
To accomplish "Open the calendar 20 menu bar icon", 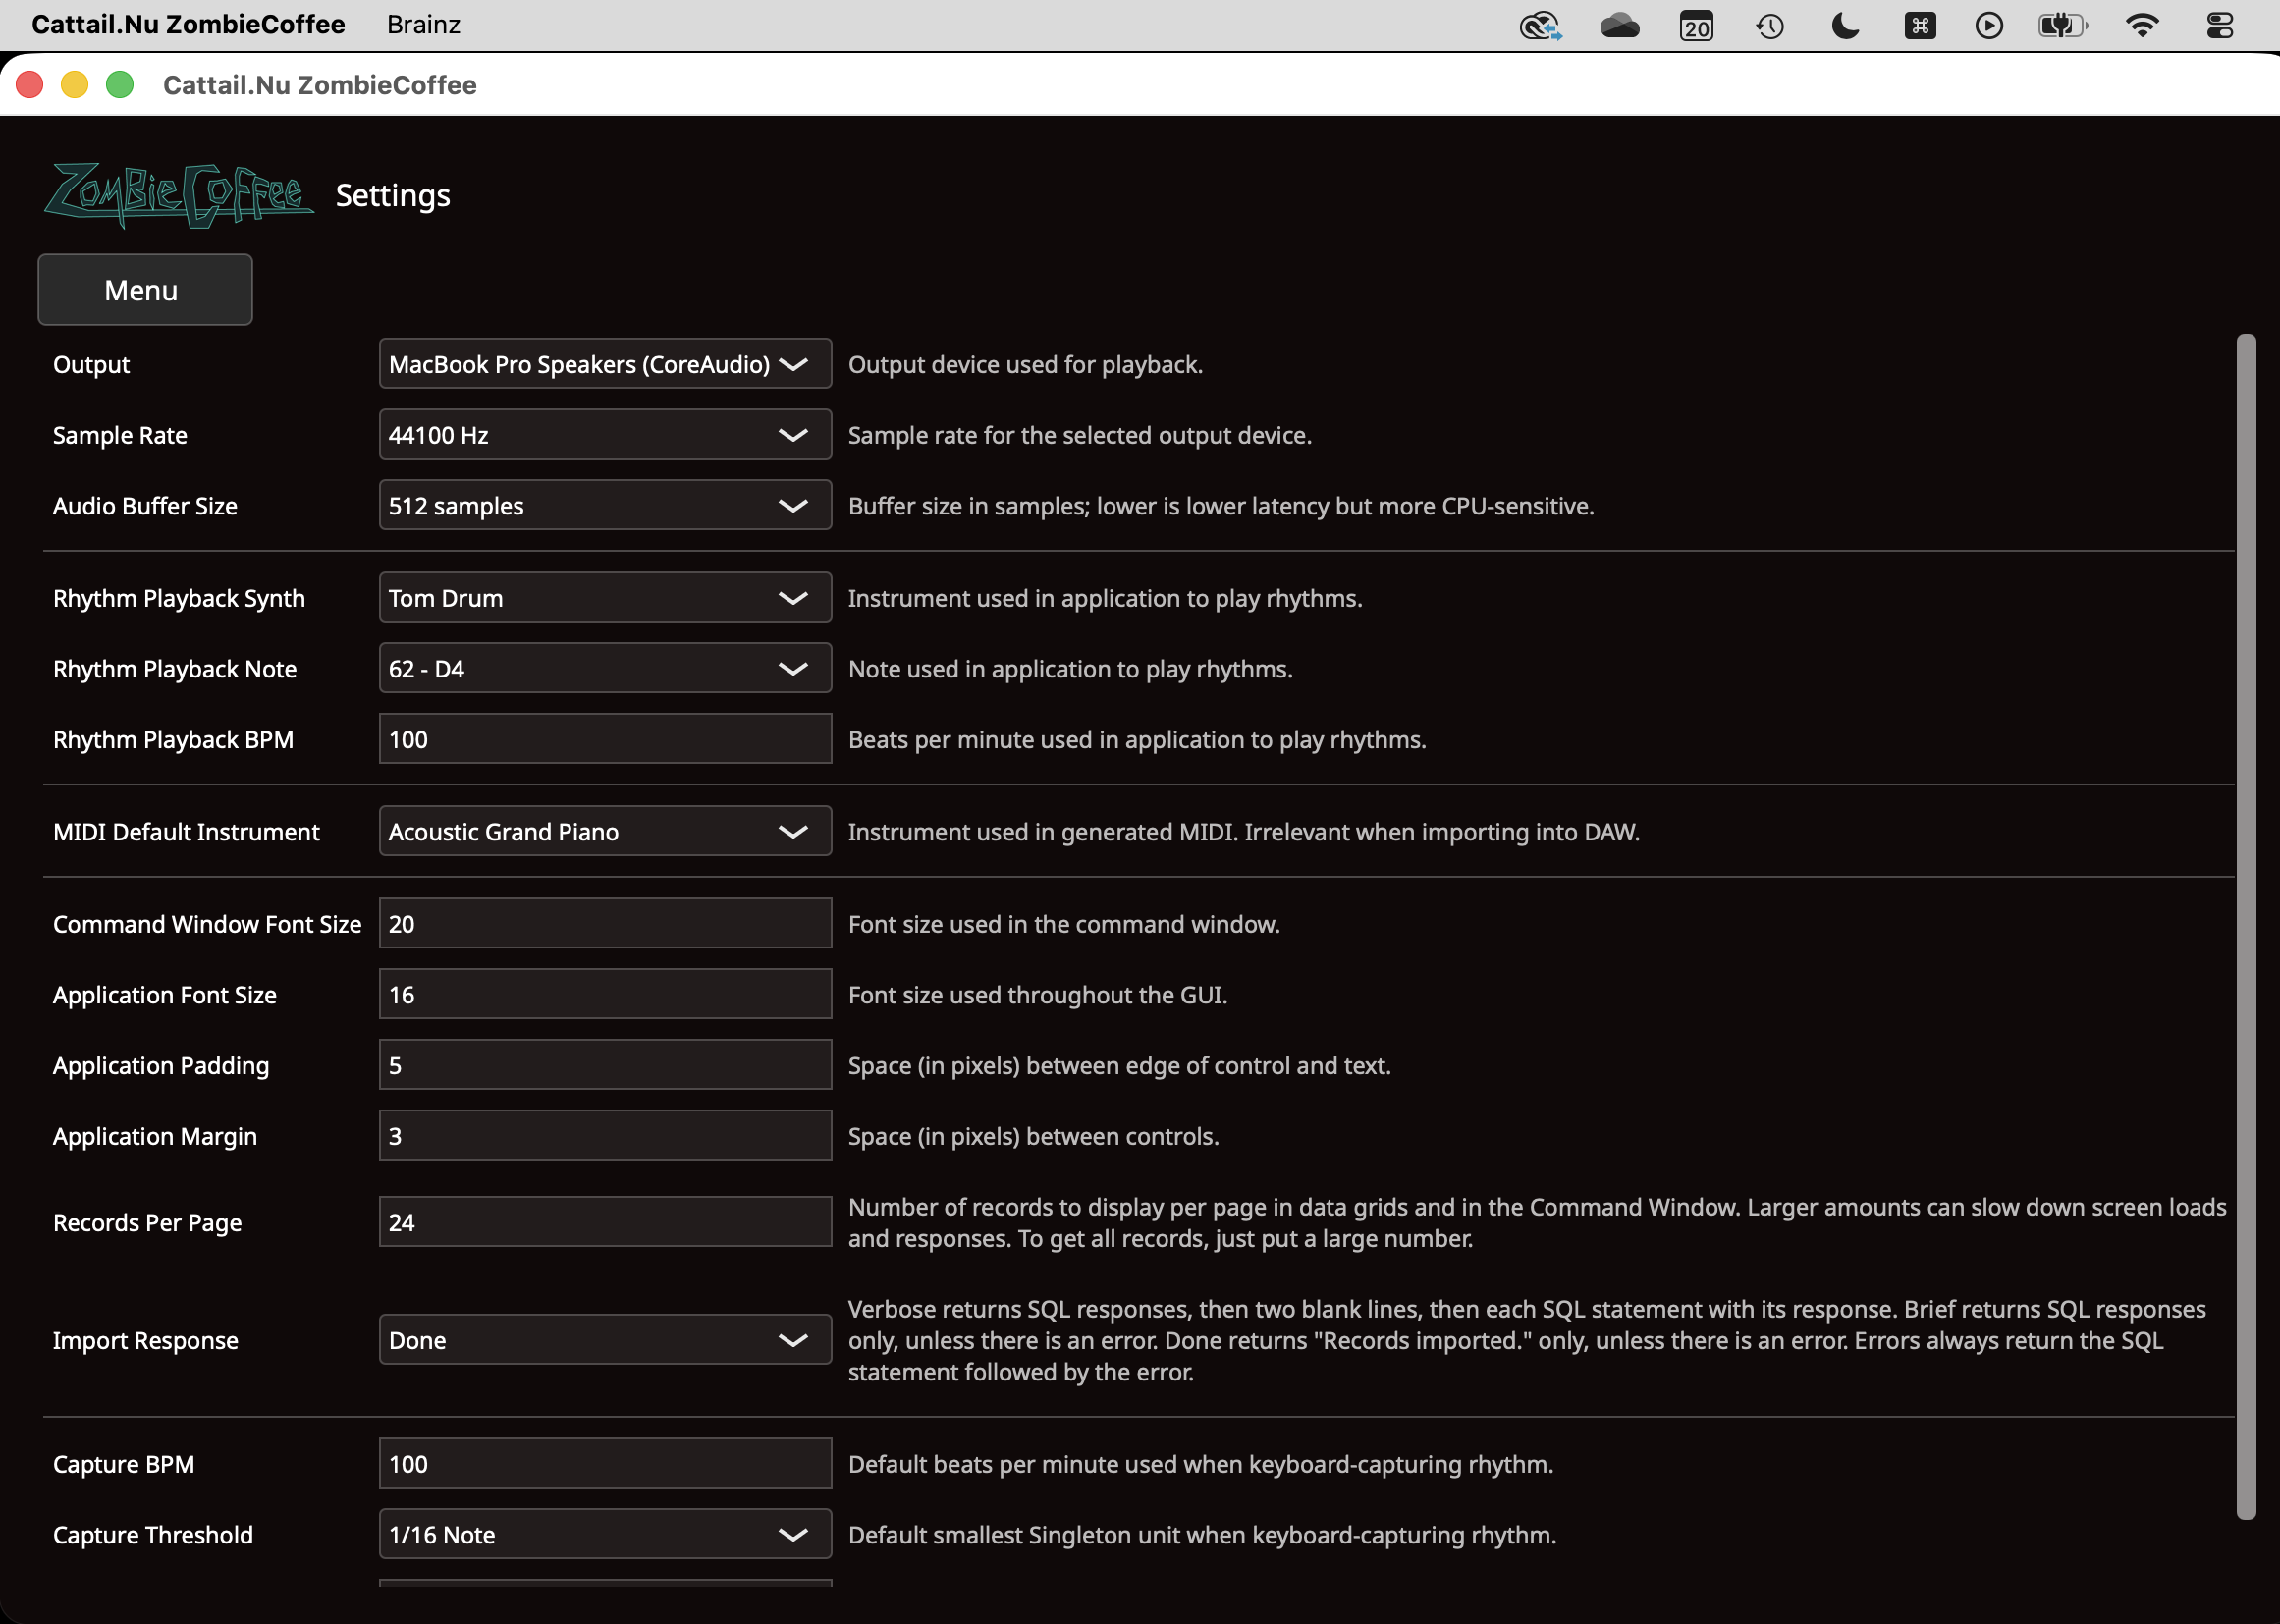I will (1696, 25).
